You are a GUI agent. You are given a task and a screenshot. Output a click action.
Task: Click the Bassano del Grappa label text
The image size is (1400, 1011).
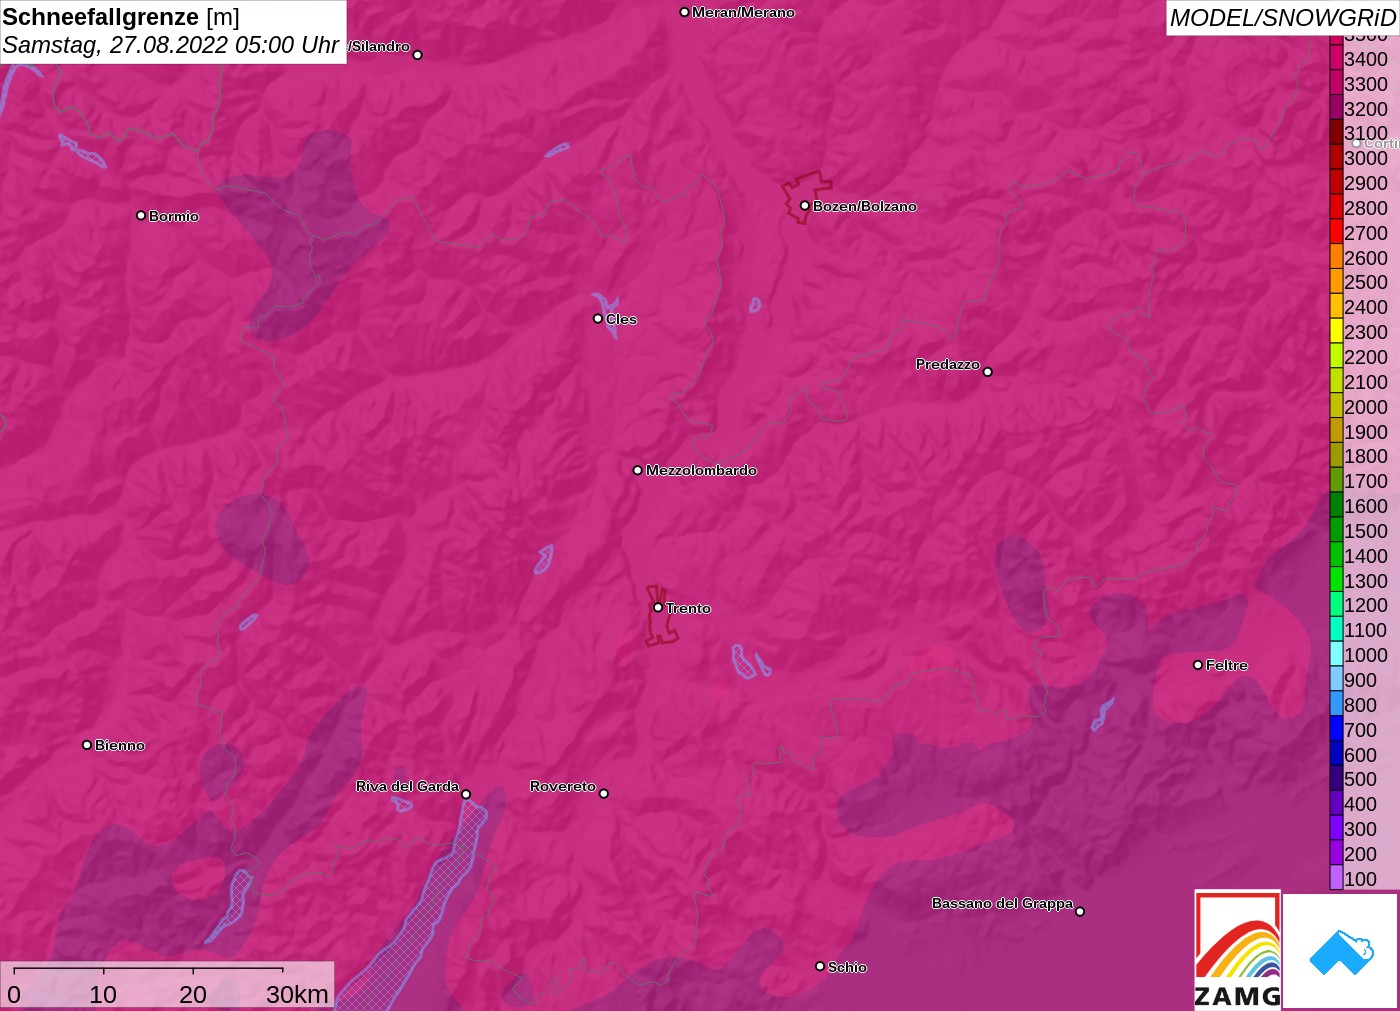pyautogui.click(x=1002, y=903)
